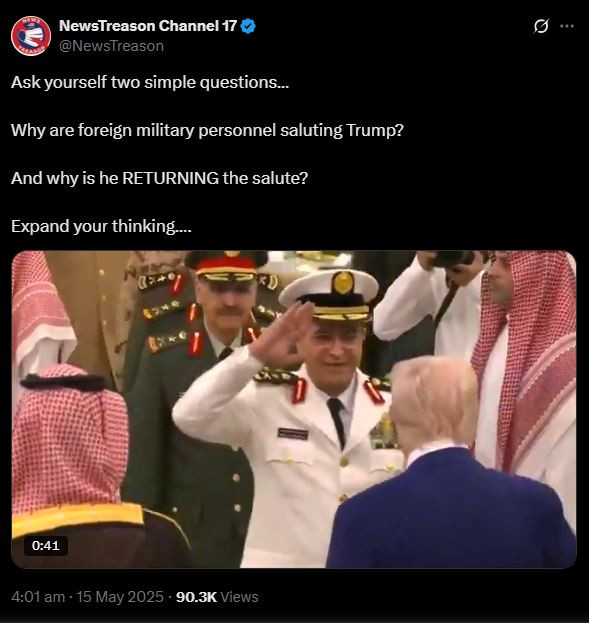Image resolution: width=589 pixels, height=623 pixels.
Task: Click the photographer holding up a camera
Action: [x=429, y=302]
